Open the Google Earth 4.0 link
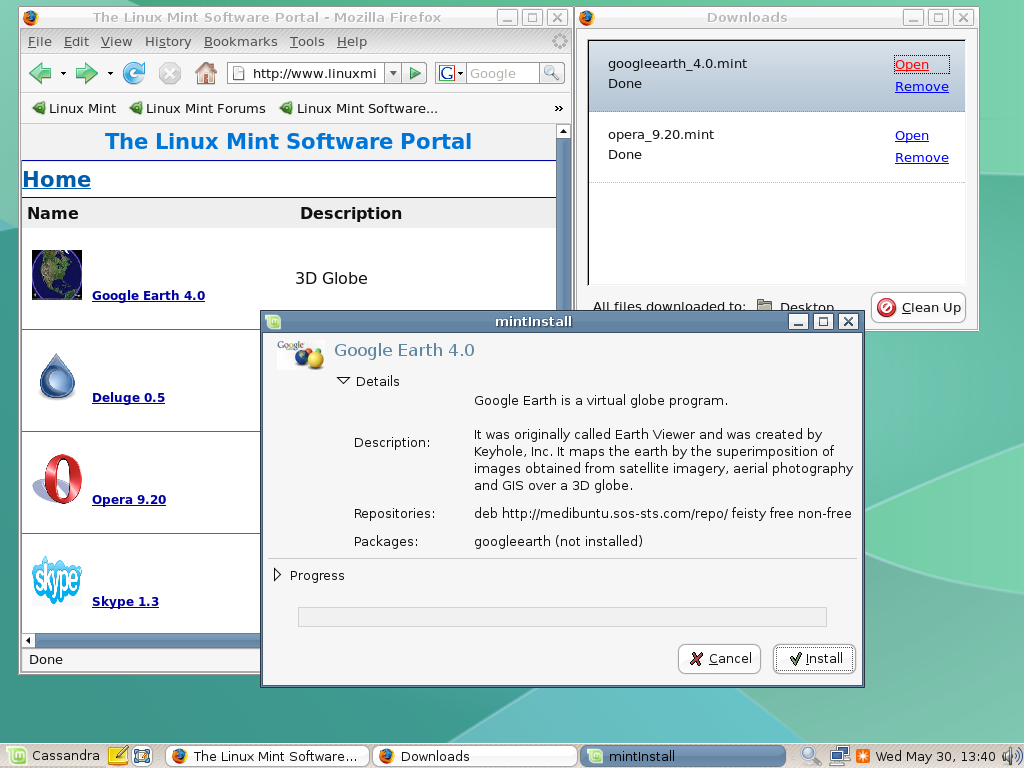1024x768 pixels. click(x=148, y=295)
